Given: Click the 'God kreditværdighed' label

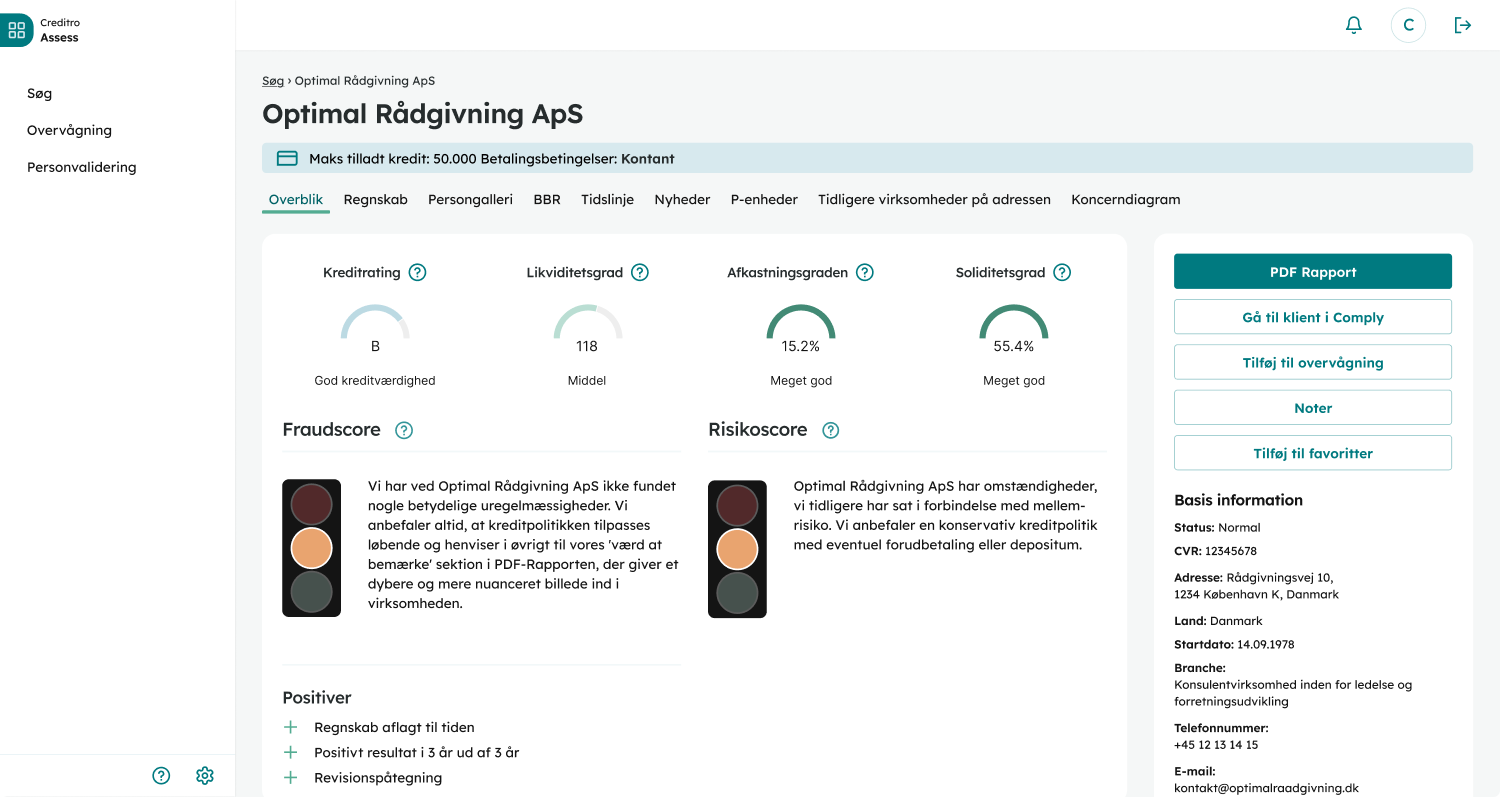Looking at the screenshot, I should [375, 380].
